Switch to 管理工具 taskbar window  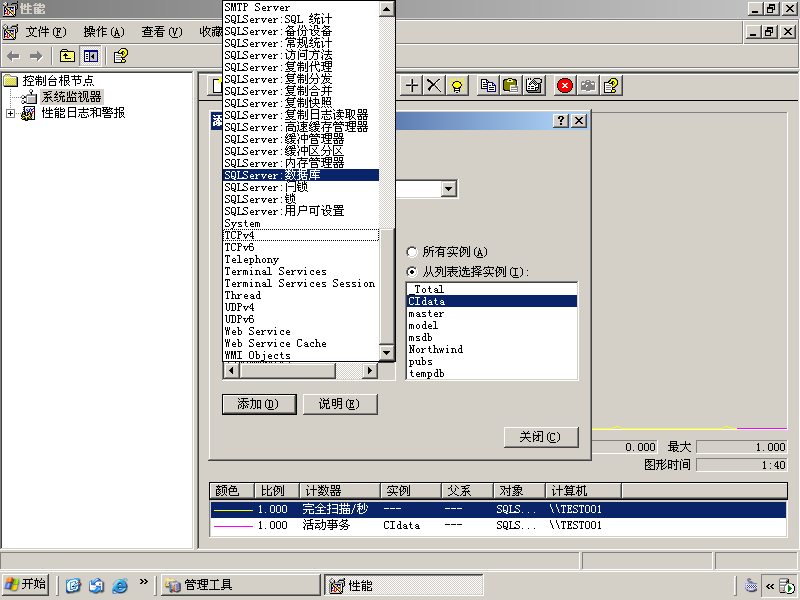click(x=241, y=585)
